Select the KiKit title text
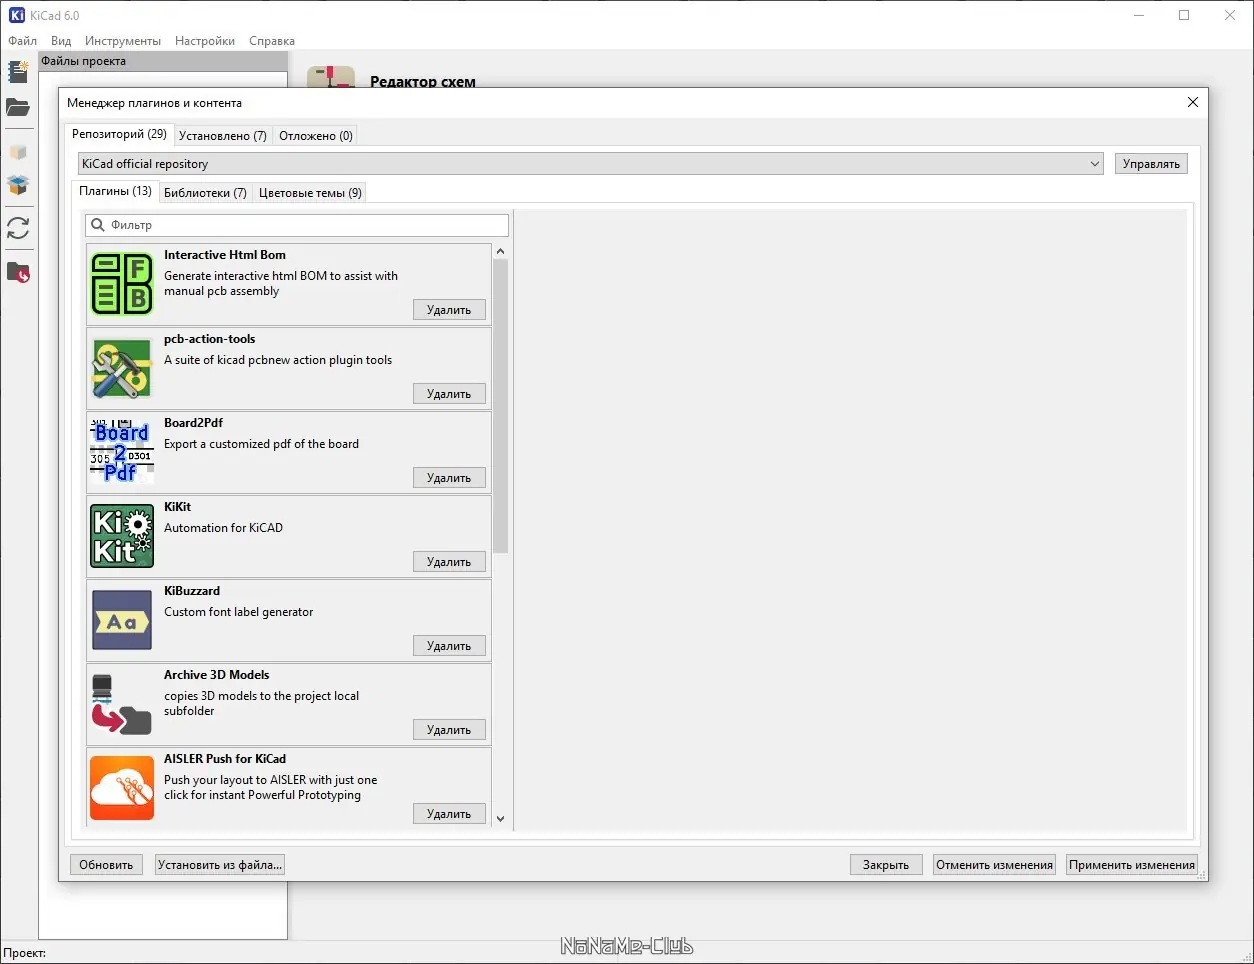Image resolution: width=1254 pixels, height=964 pixels. point(178,507)
